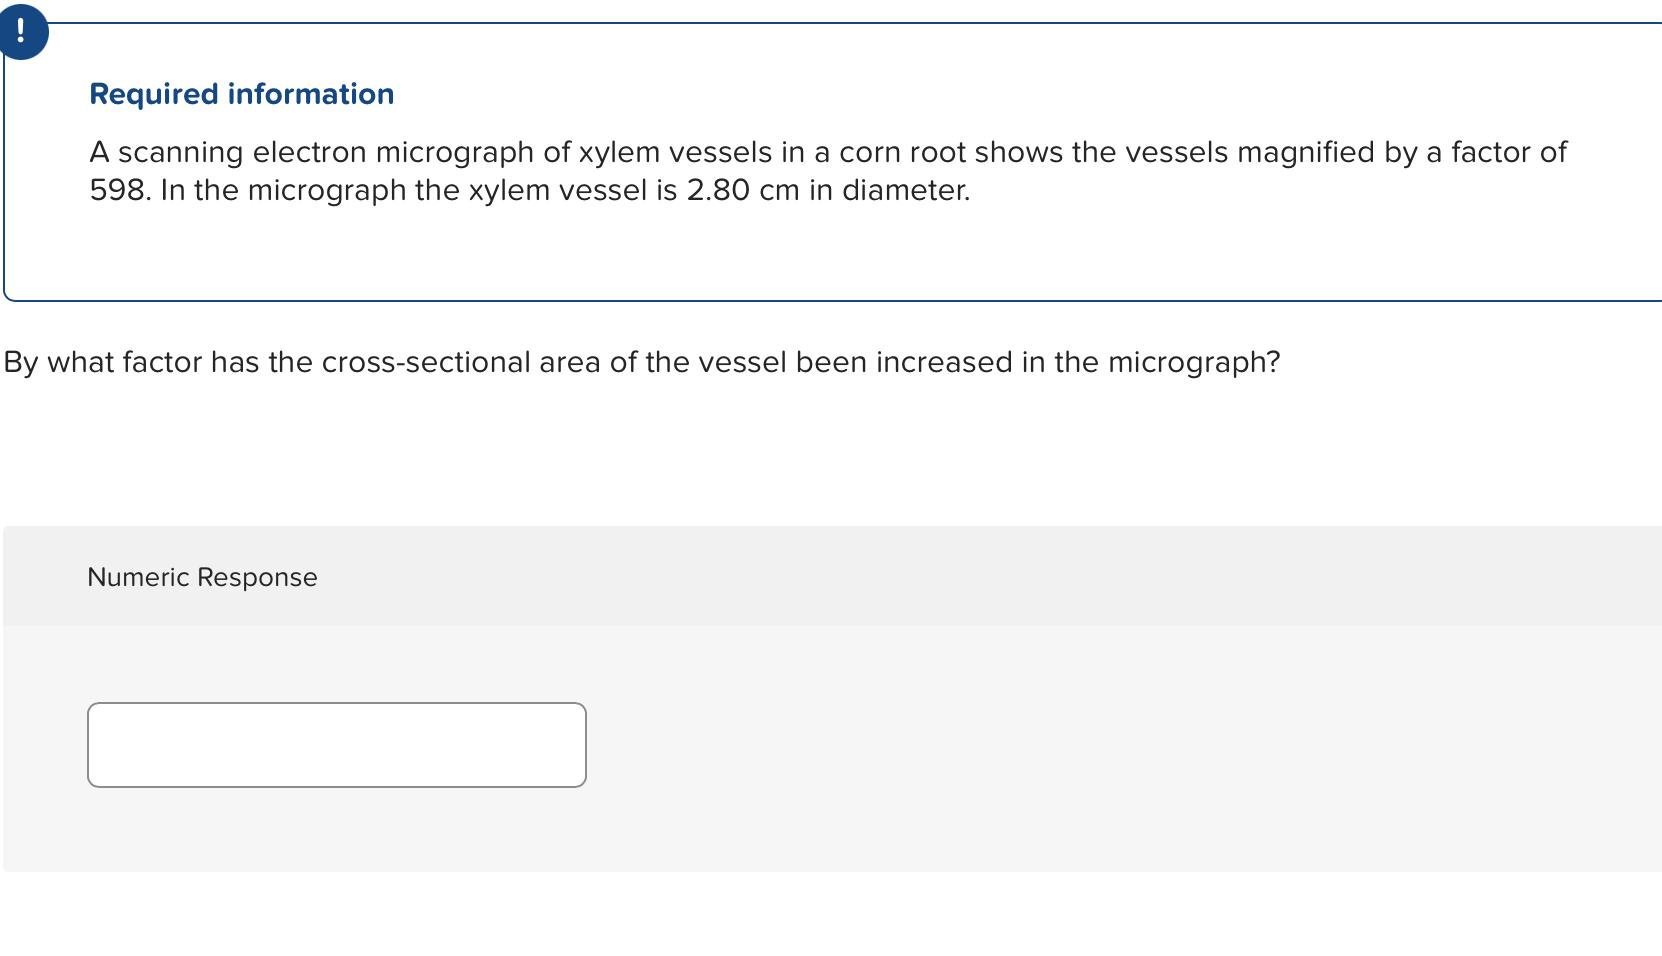The height and width of the screenshot is (956, 1662).
Task: Click inside the numeric answer input box
Action: 336,744
